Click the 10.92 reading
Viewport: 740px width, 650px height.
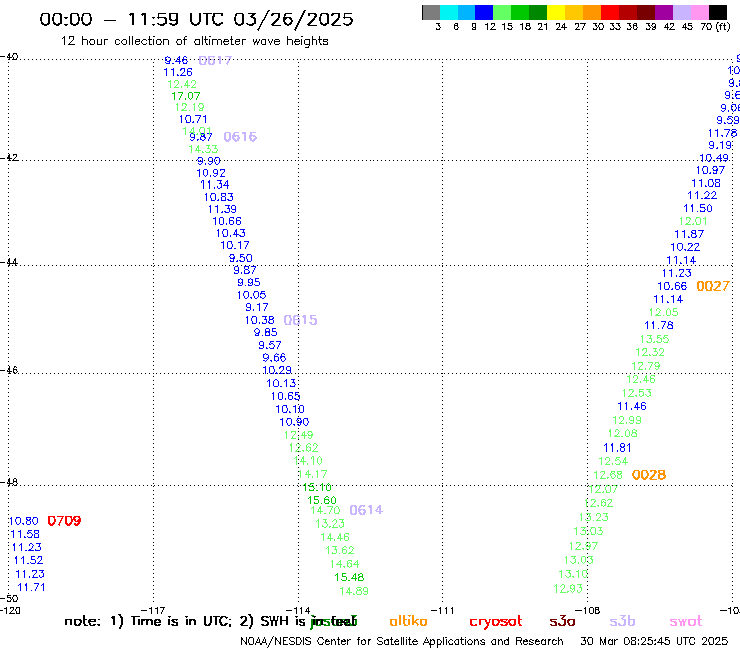point(211,173)
